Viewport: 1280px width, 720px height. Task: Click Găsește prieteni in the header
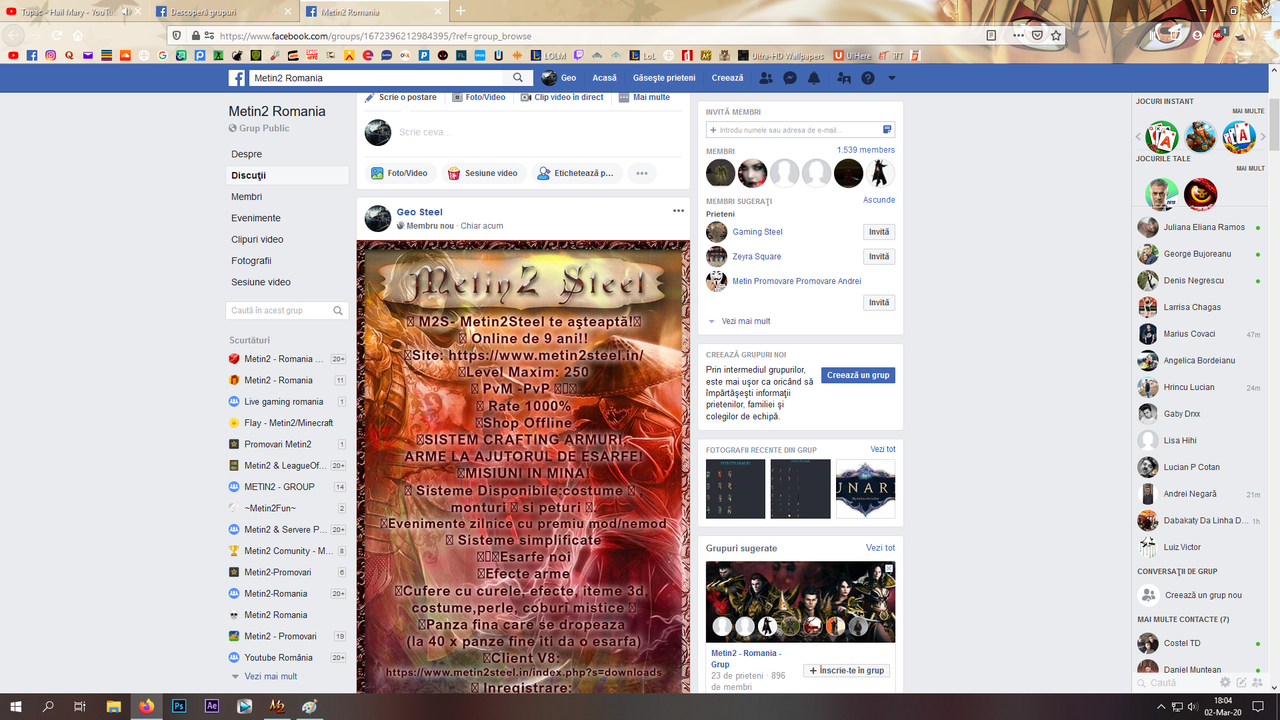664,78
